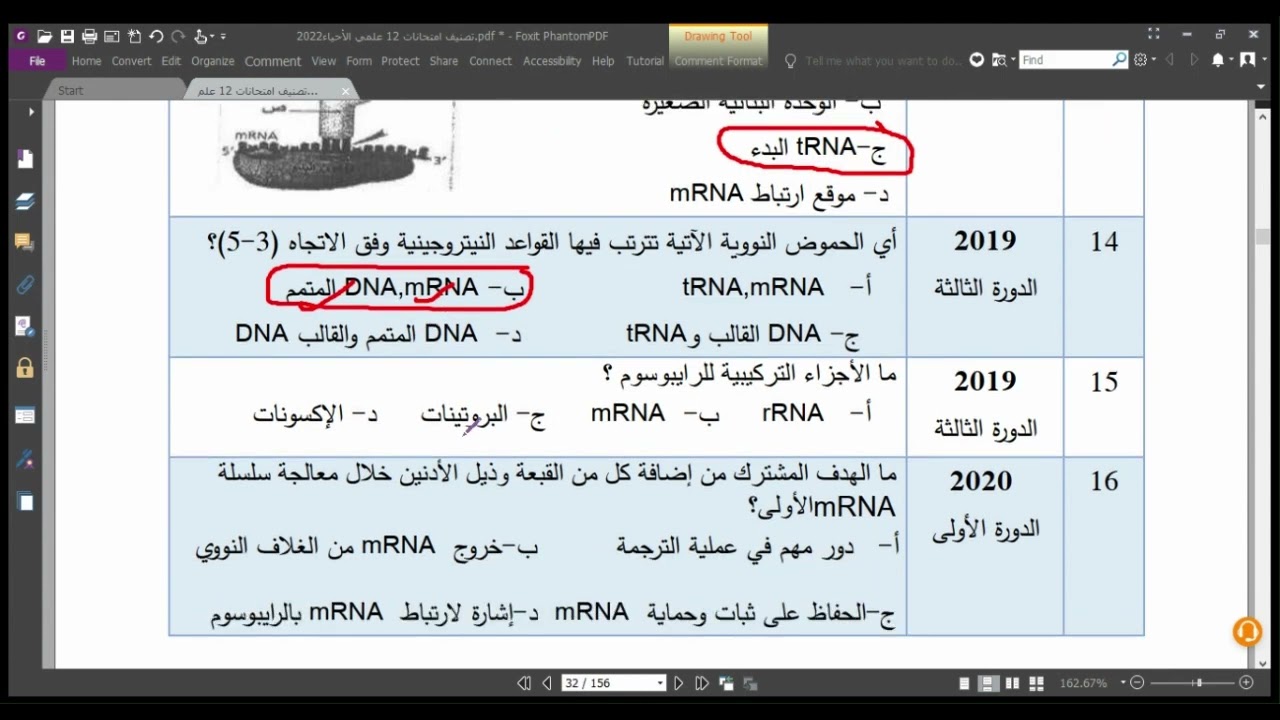Viewport: 1280px width, 720px height.
Task: Switch to continuous facing view
Action: pyautogui.click(x=1036, y=683)
